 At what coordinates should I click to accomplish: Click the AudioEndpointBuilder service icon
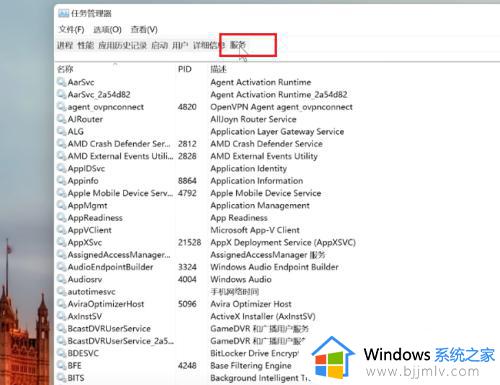[x=62, y=267]
